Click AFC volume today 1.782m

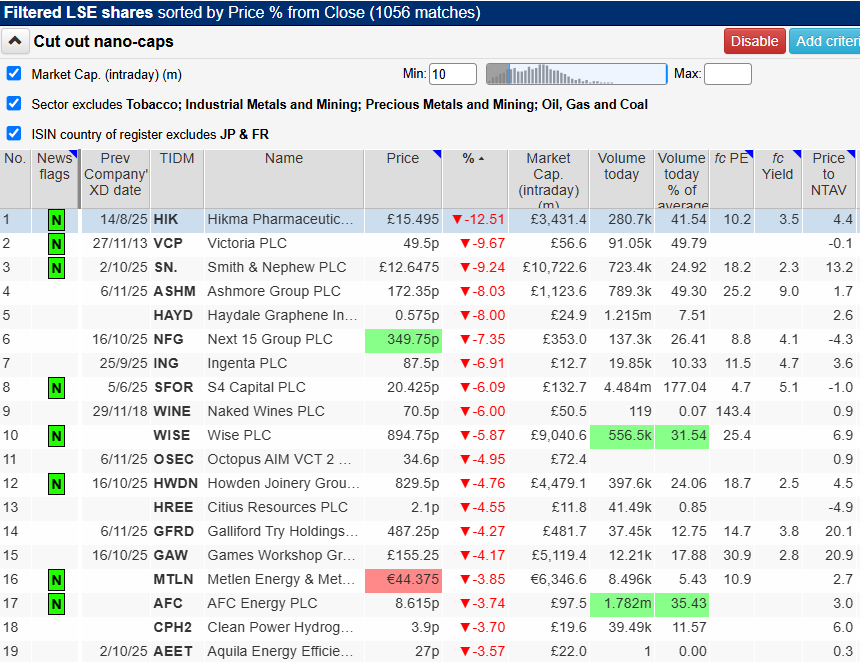621,604
